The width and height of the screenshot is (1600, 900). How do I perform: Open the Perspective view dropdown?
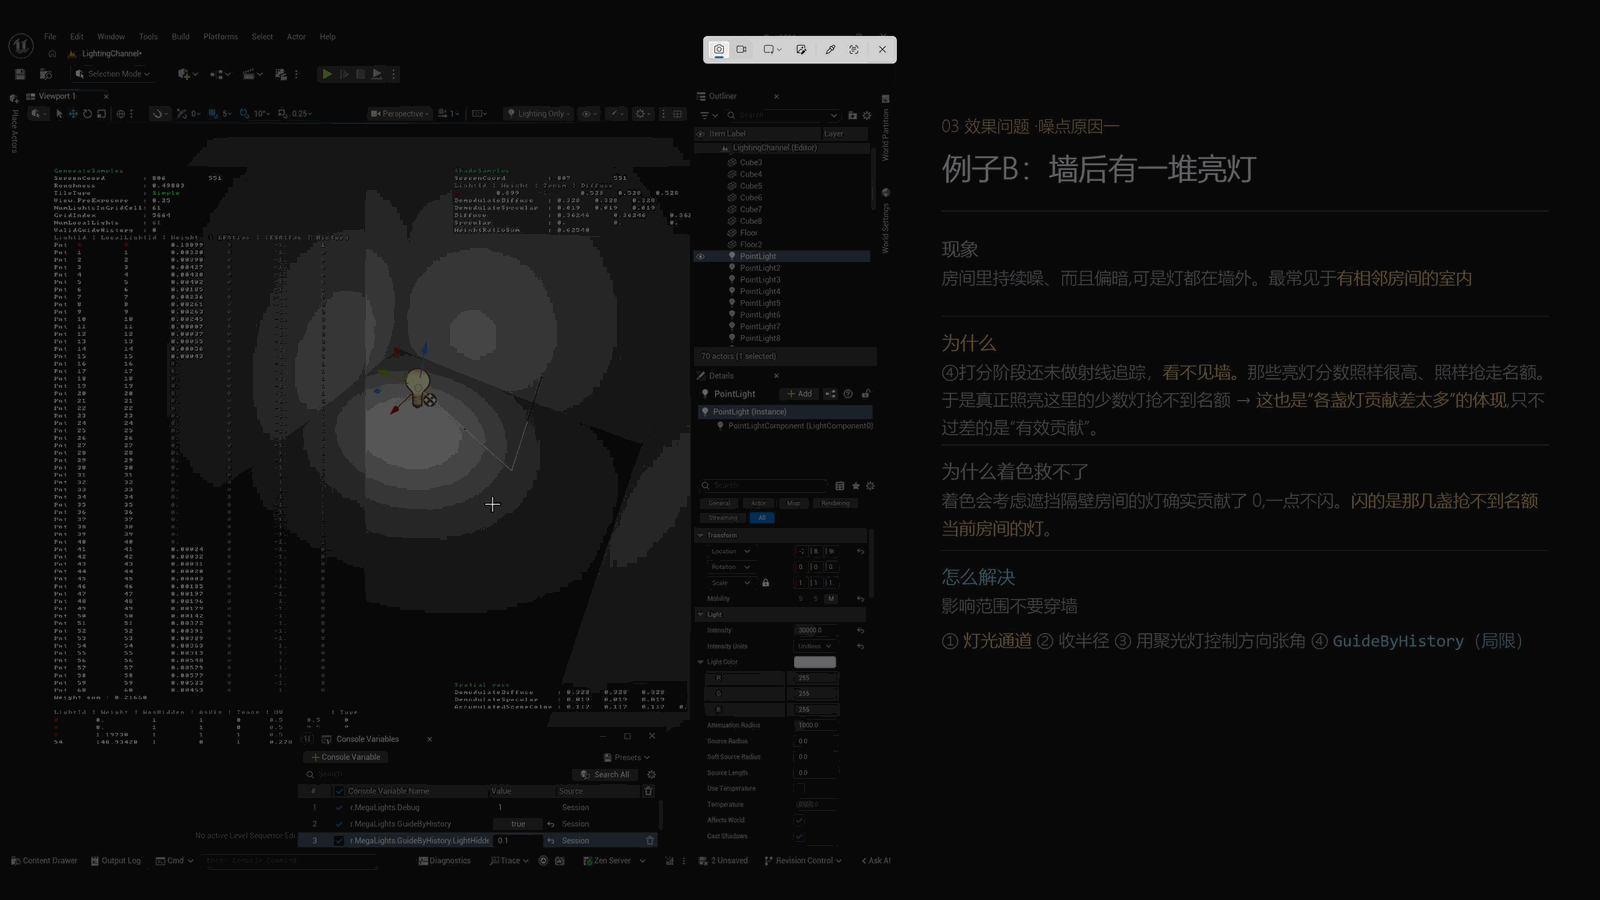(399, 114)
